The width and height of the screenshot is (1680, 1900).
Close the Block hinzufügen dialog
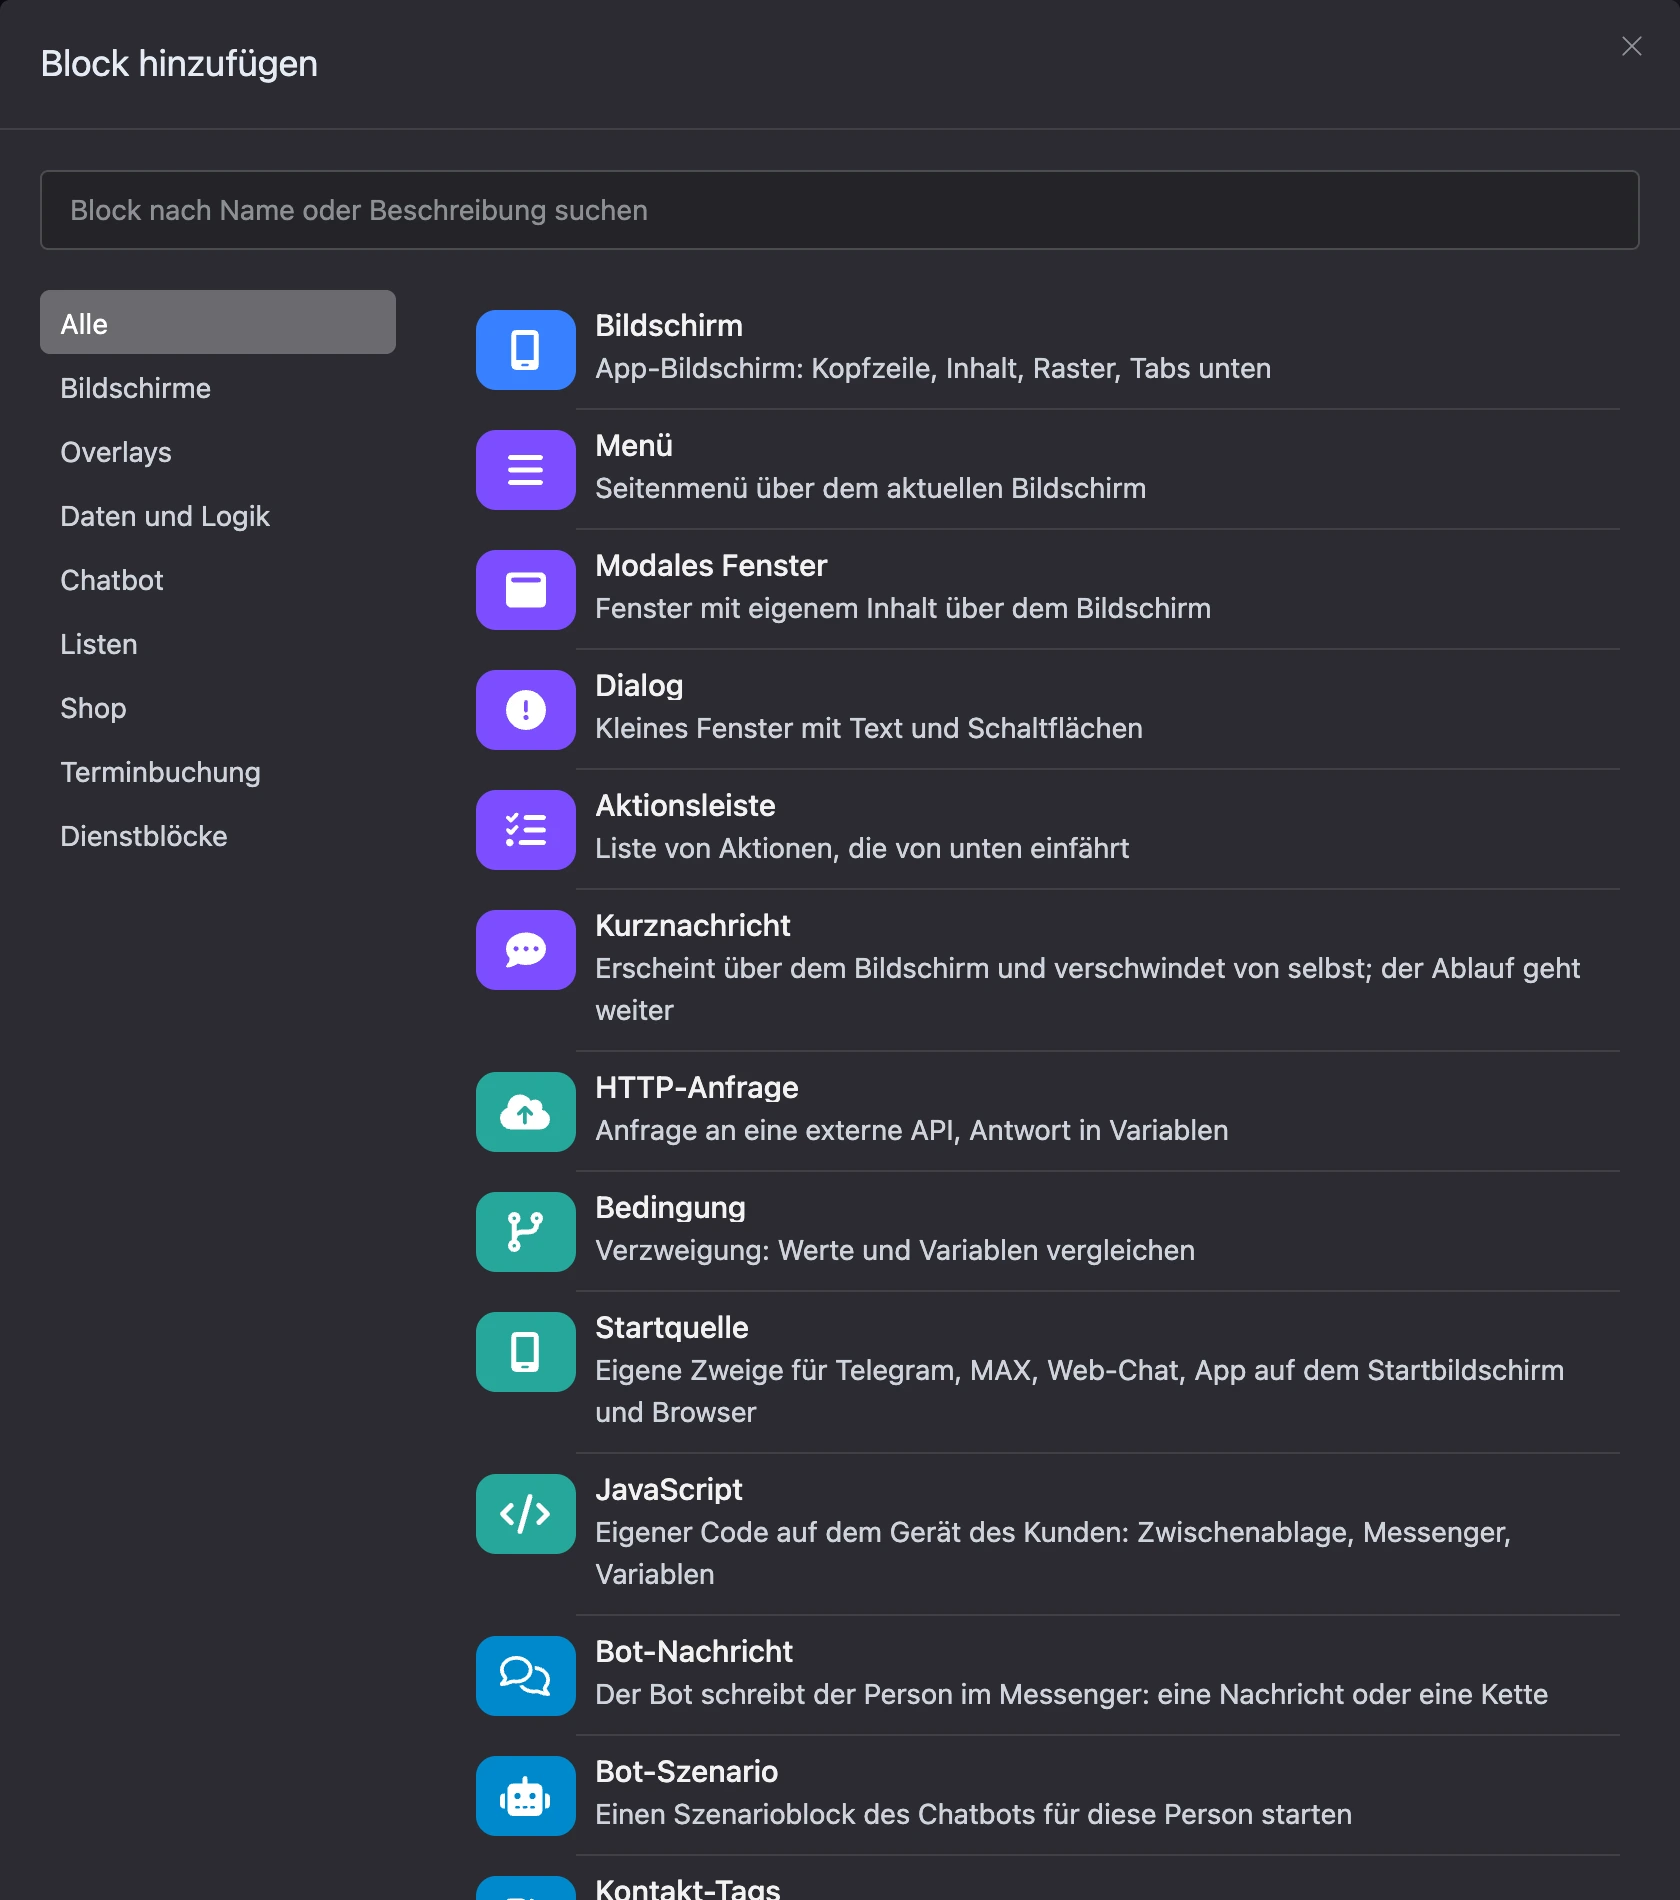click(1632, 46)
